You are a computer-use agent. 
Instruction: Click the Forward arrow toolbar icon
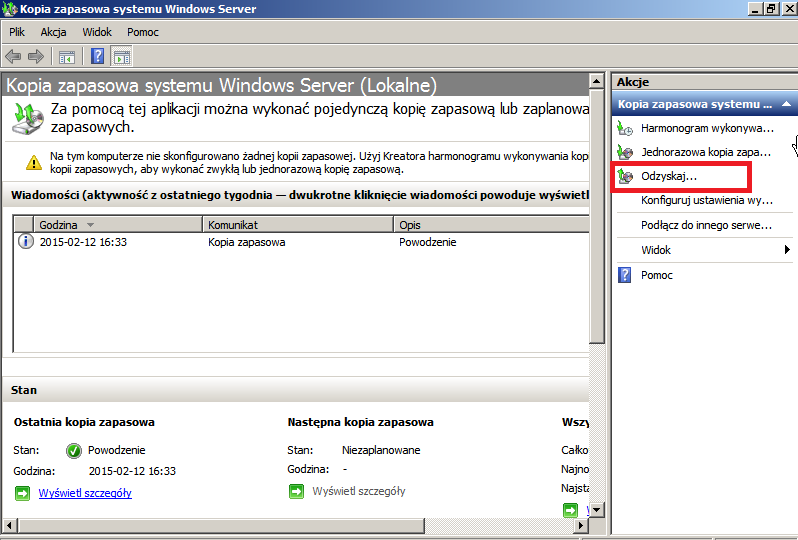coord(36,56)
